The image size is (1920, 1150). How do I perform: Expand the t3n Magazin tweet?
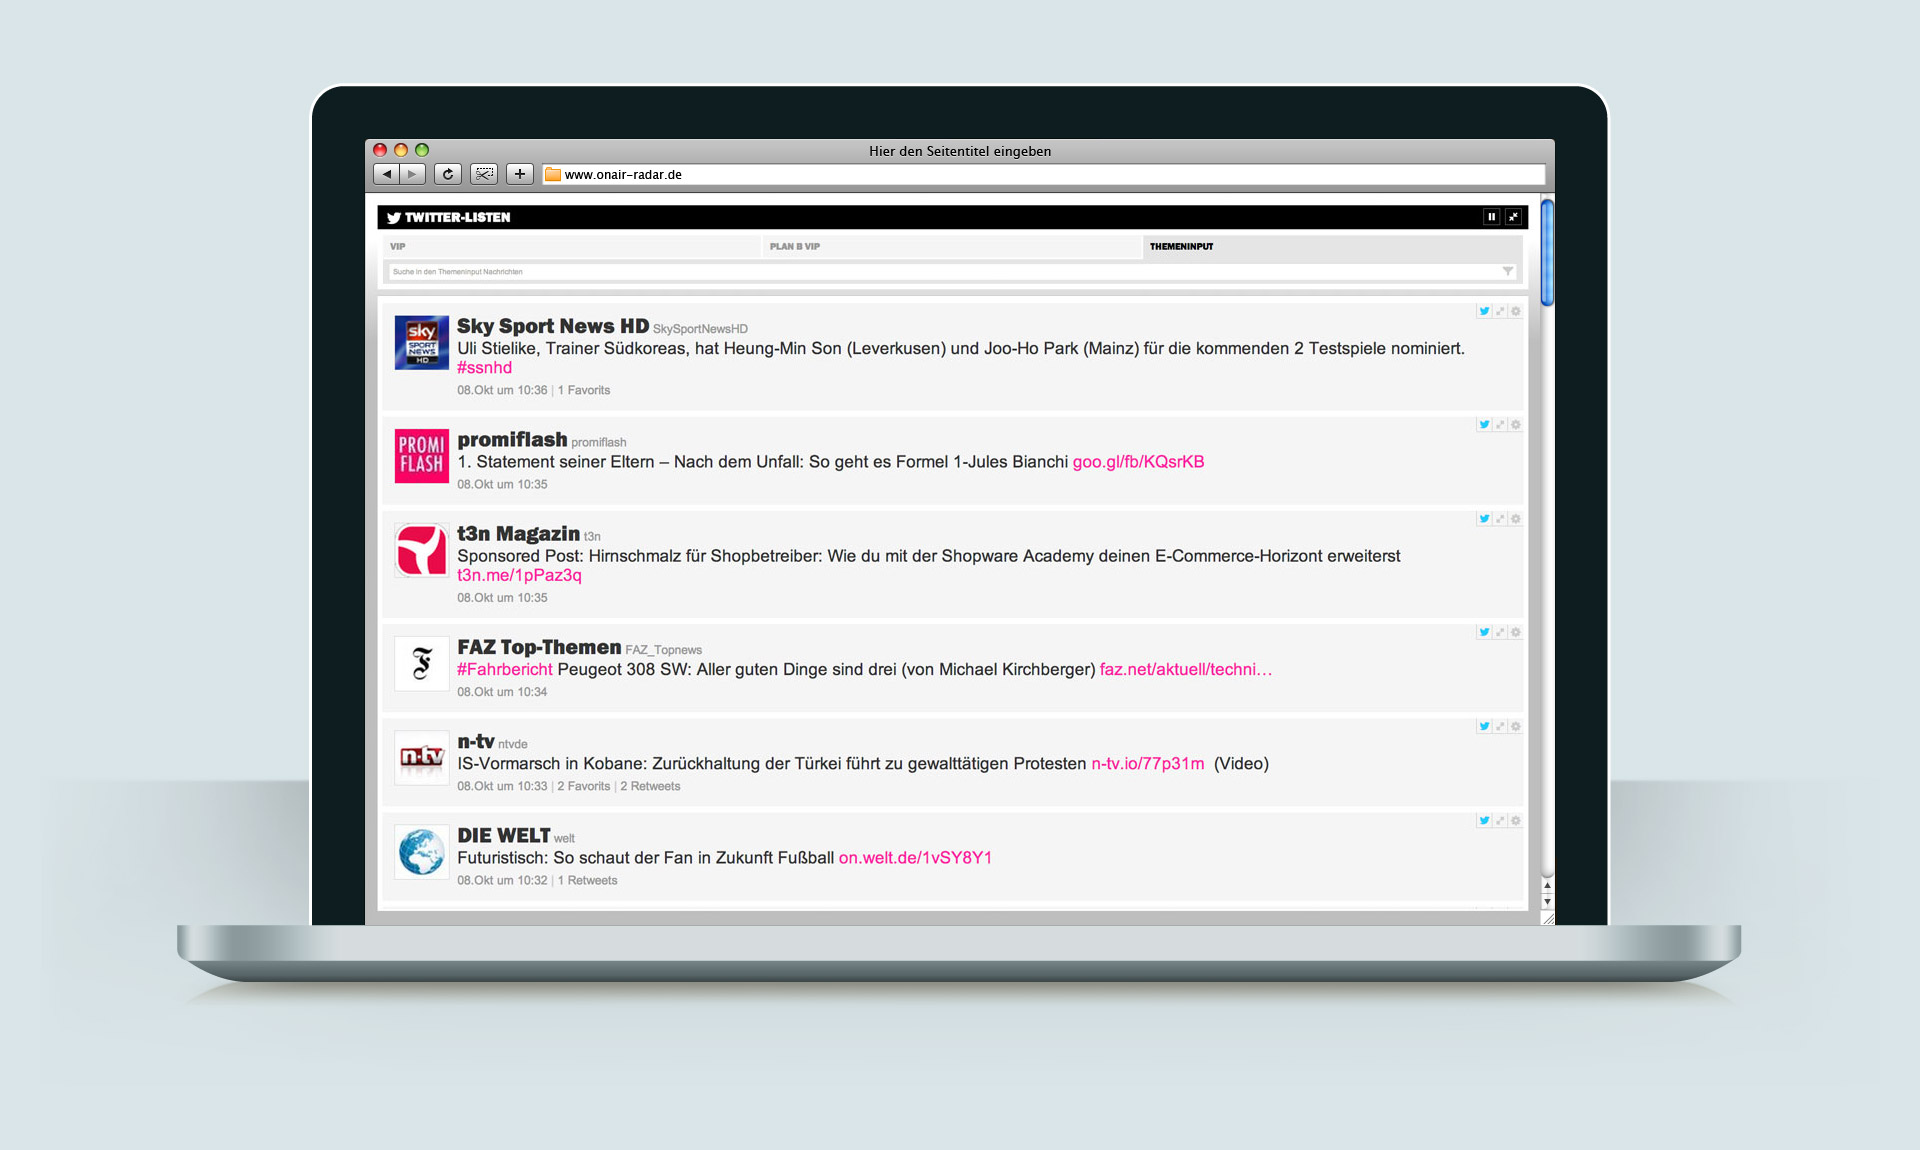pos(1500,519)
